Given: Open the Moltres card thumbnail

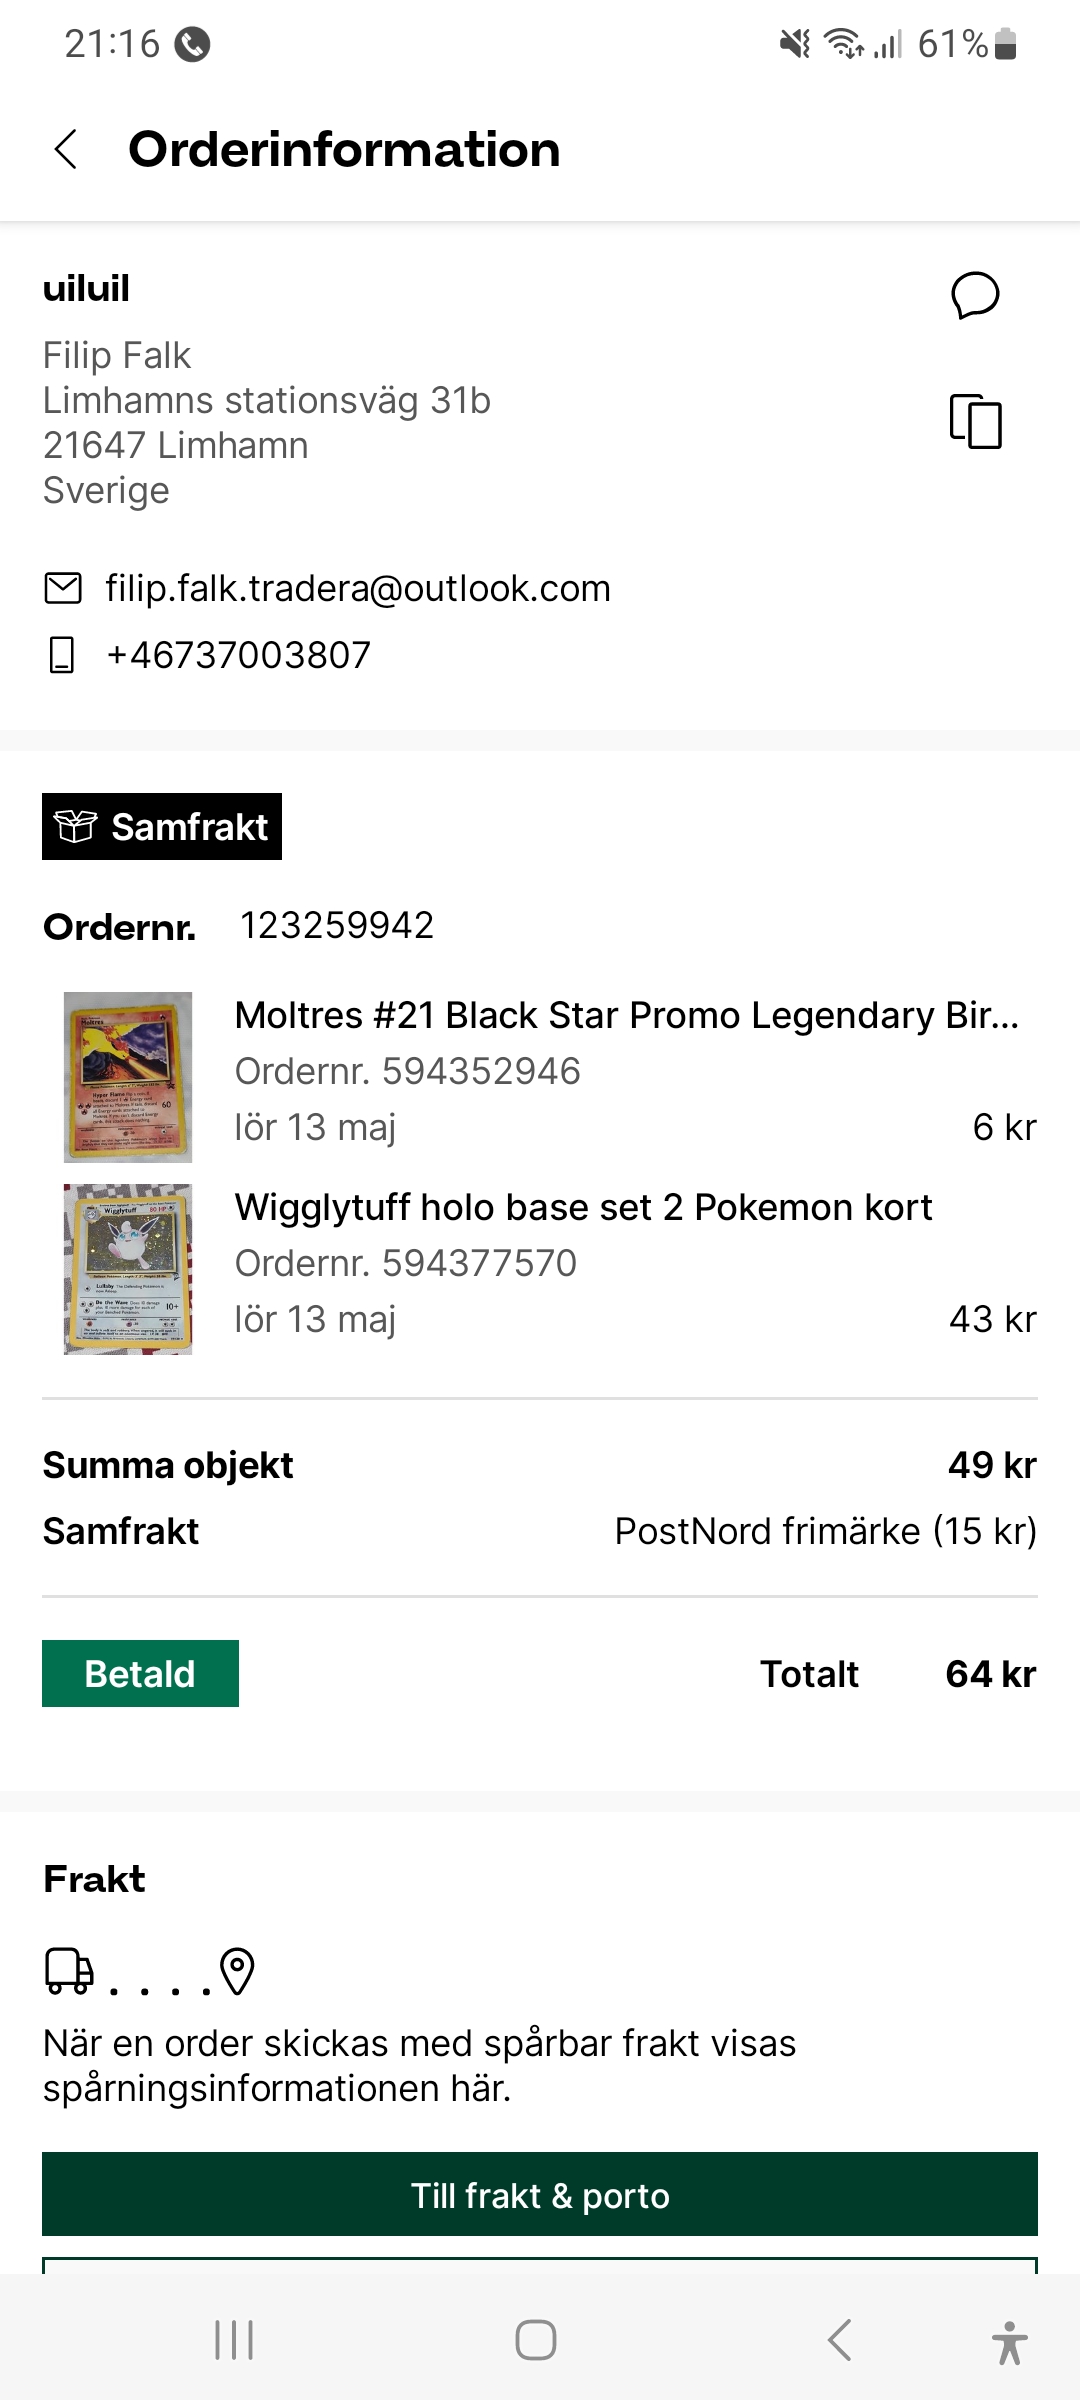Looking at the screenshot, I should pos(128,1077).
